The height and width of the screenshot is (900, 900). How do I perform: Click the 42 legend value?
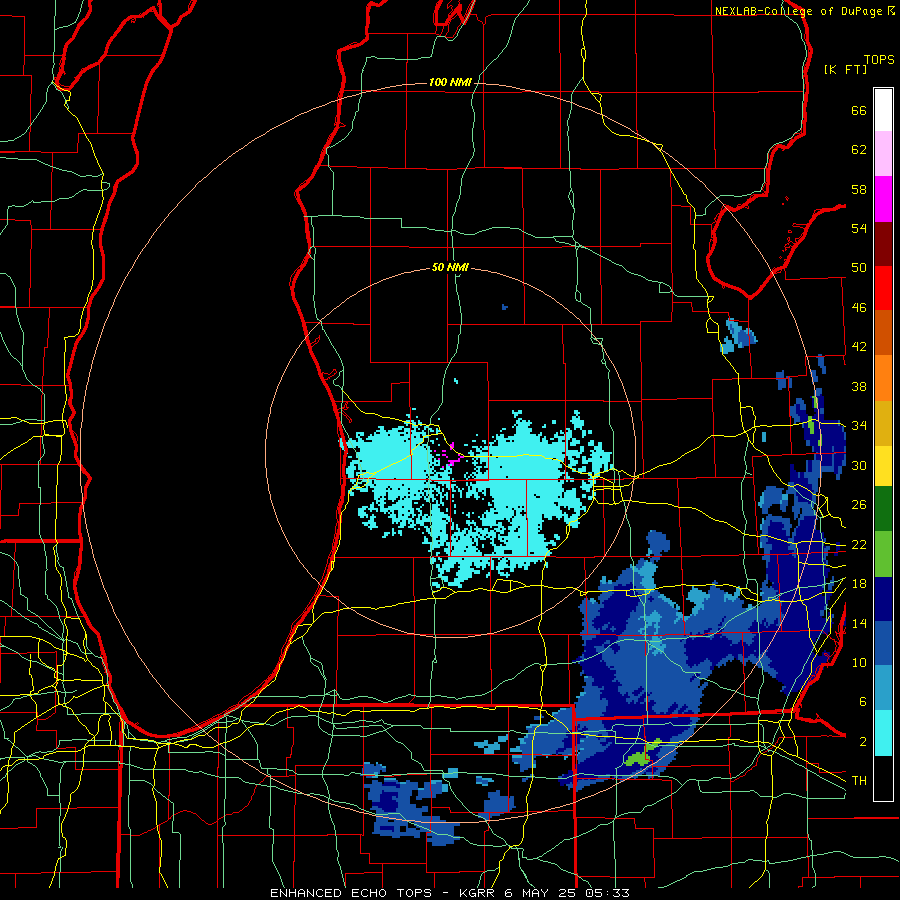click(859, 347)
